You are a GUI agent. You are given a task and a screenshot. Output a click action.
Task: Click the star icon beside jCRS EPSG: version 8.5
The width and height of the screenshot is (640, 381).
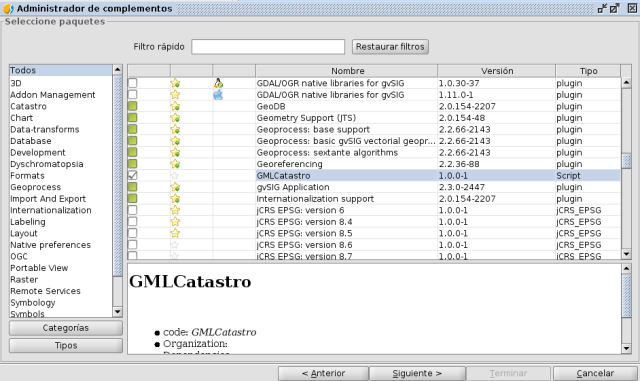click(175, 234)
